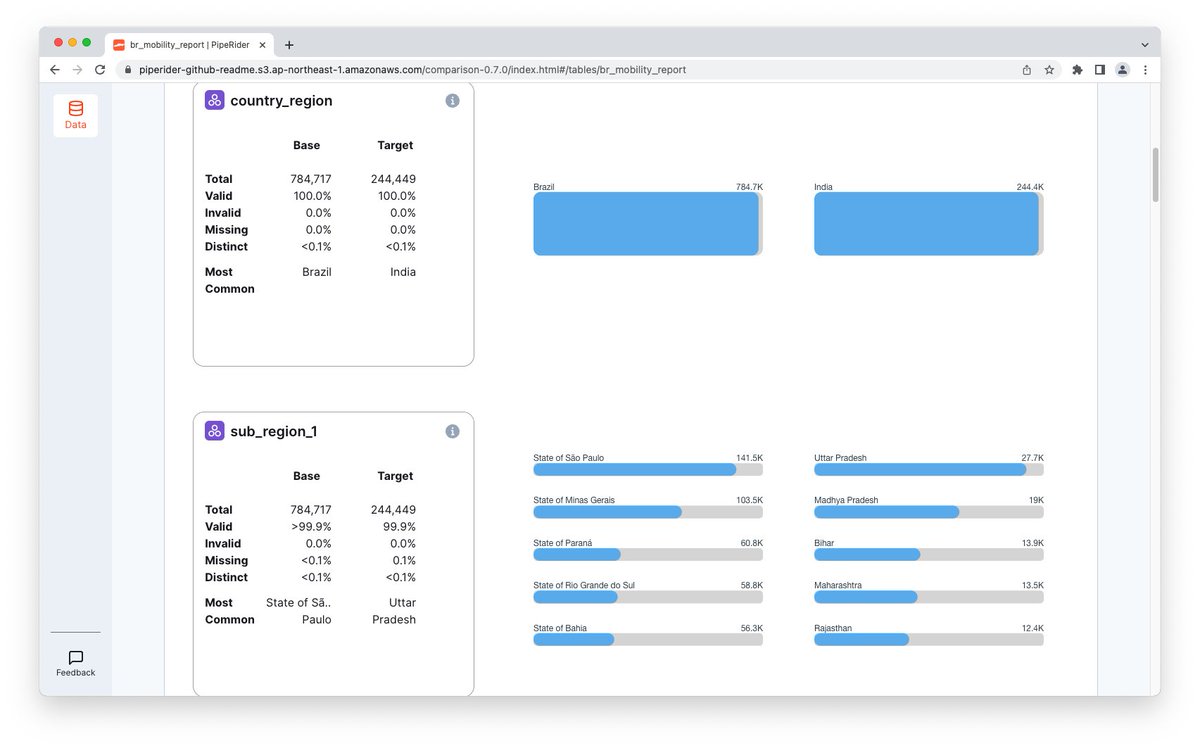The height and width of the screenshot is (748, 1200).
Task: Click the 60.8K value label
Action: [751, 543]
